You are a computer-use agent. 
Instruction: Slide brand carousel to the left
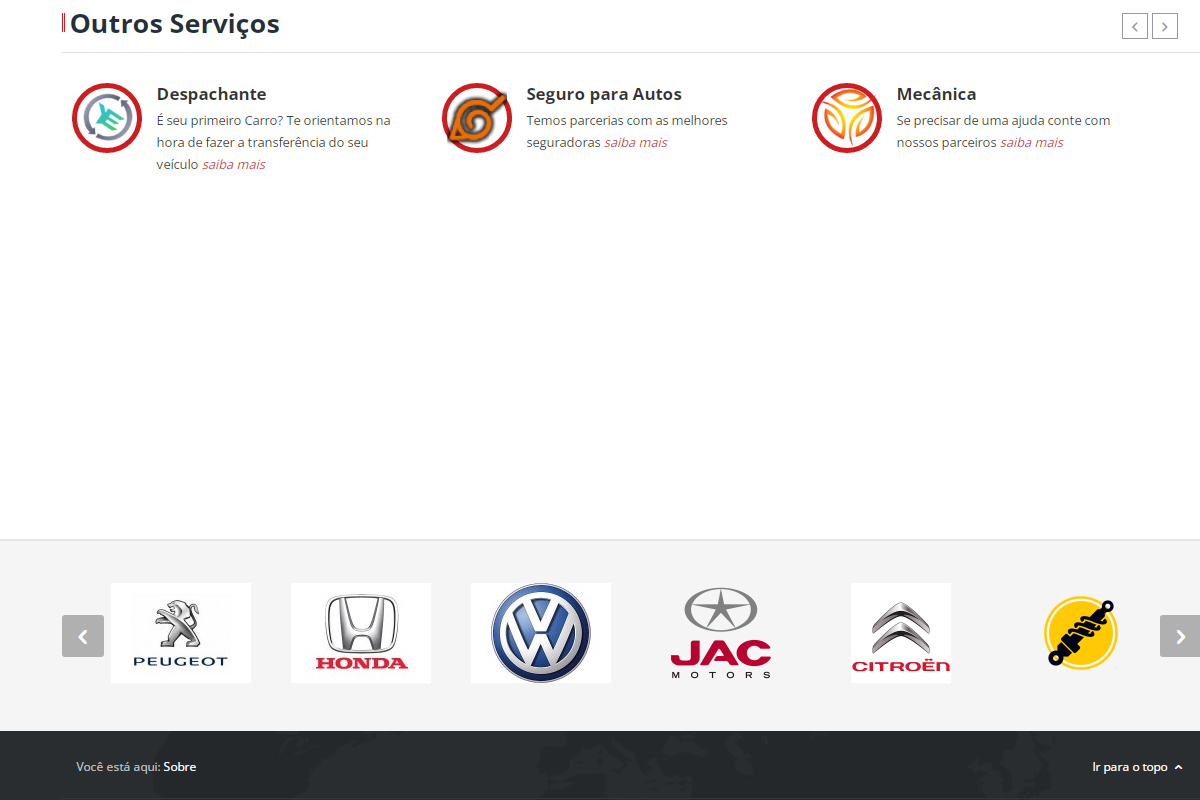[x=83, y=636]
